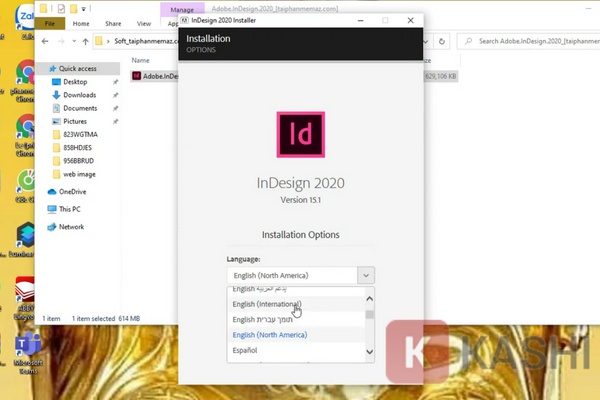Viewport: 600px width, 400px height.
Task: Choose Español from the language list
Action: coord(246,350)
